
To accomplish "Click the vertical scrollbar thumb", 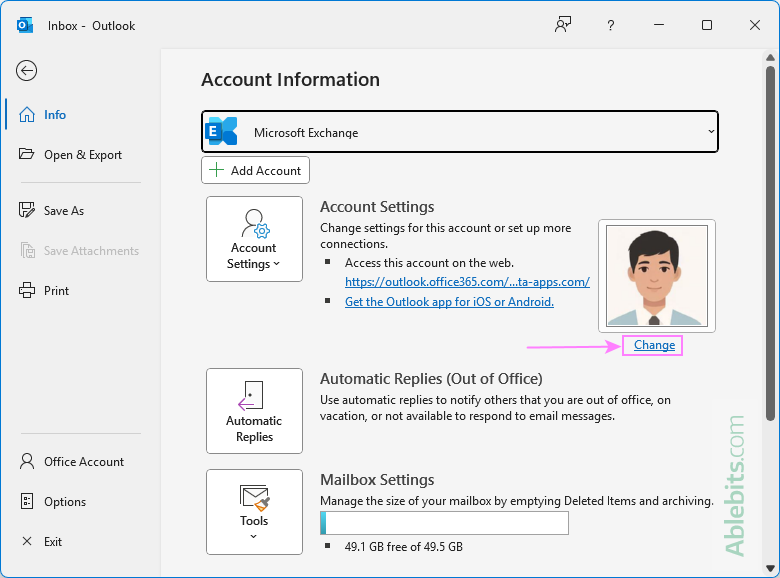I will (x=771, y=243).
